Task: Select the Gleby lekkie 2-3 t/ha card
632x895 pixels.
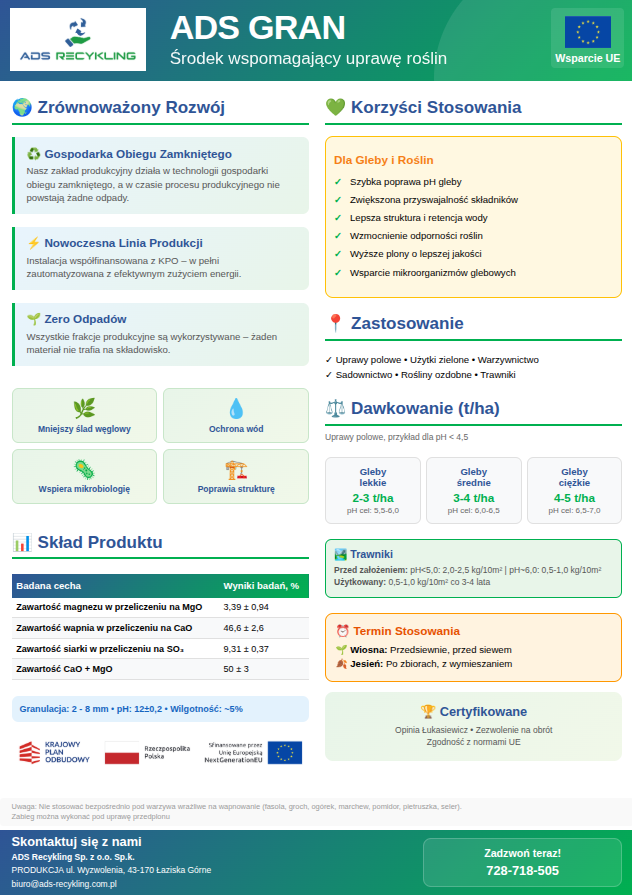Action: tap(373, 490)
